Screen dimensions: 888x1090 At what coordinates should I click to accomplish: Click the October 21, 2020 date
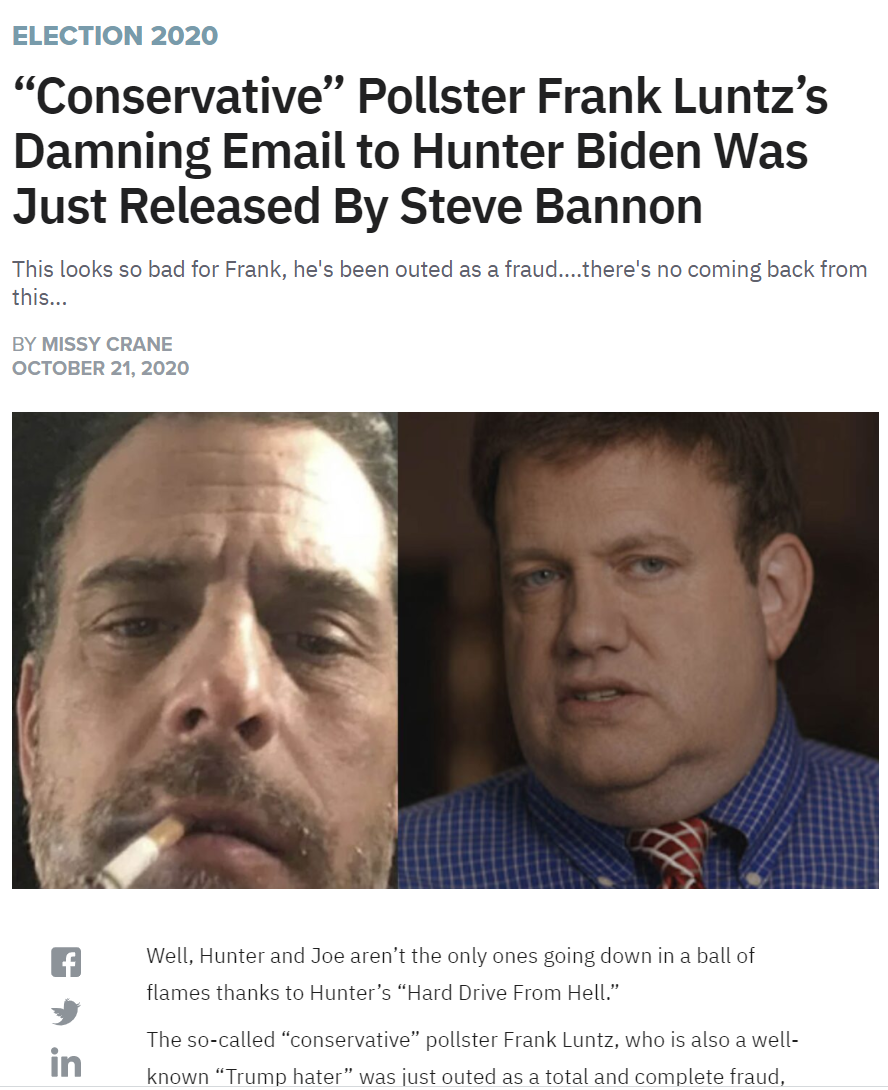101,368
